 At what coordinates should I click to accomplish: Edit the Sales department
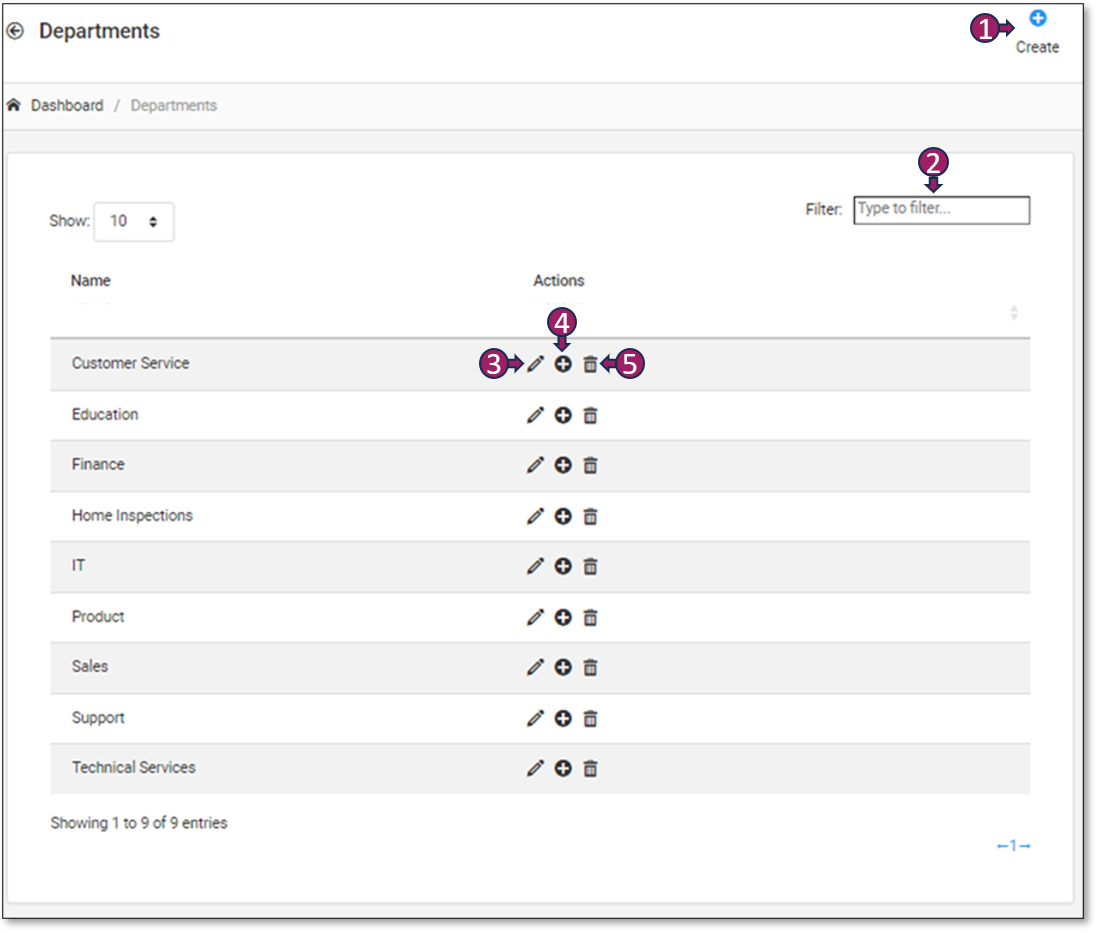click(x=535, y=668)
